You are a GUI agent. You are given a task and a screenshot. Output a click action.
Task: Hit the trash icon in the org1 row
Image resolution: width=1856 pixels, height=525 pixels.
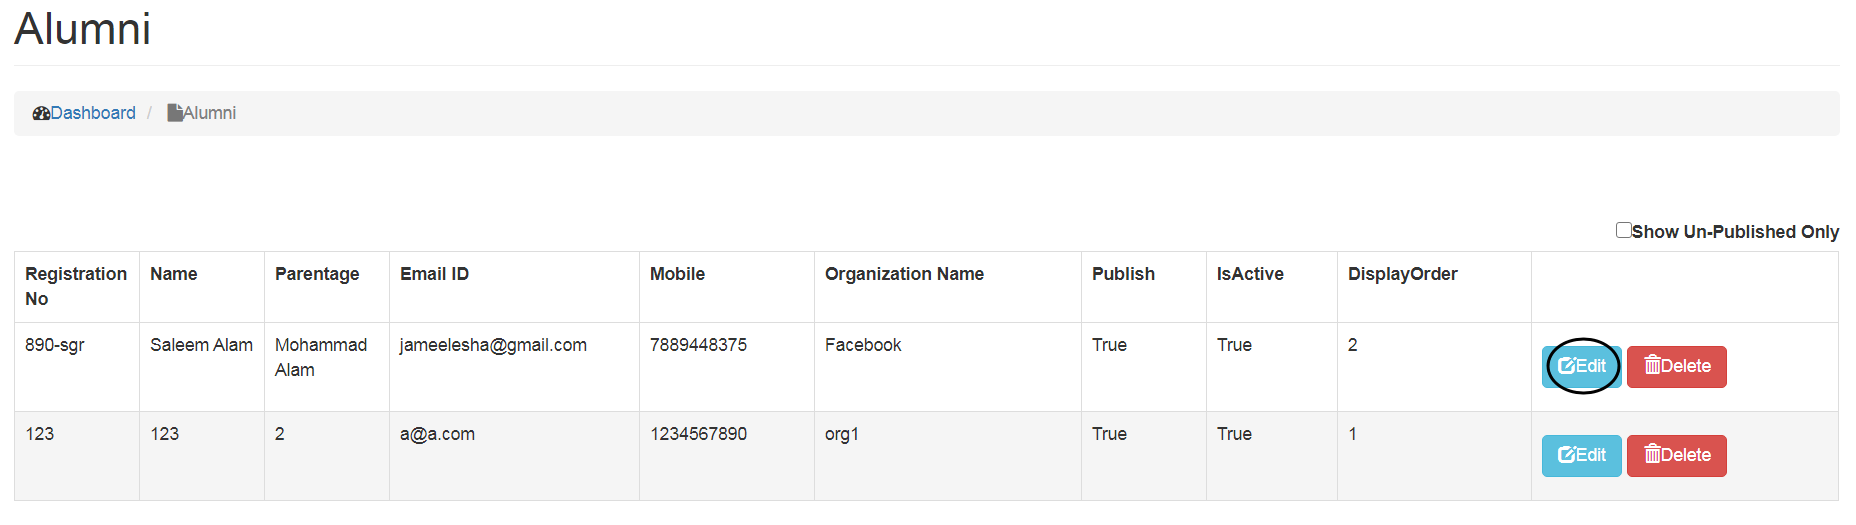(x=1652, y=454)
